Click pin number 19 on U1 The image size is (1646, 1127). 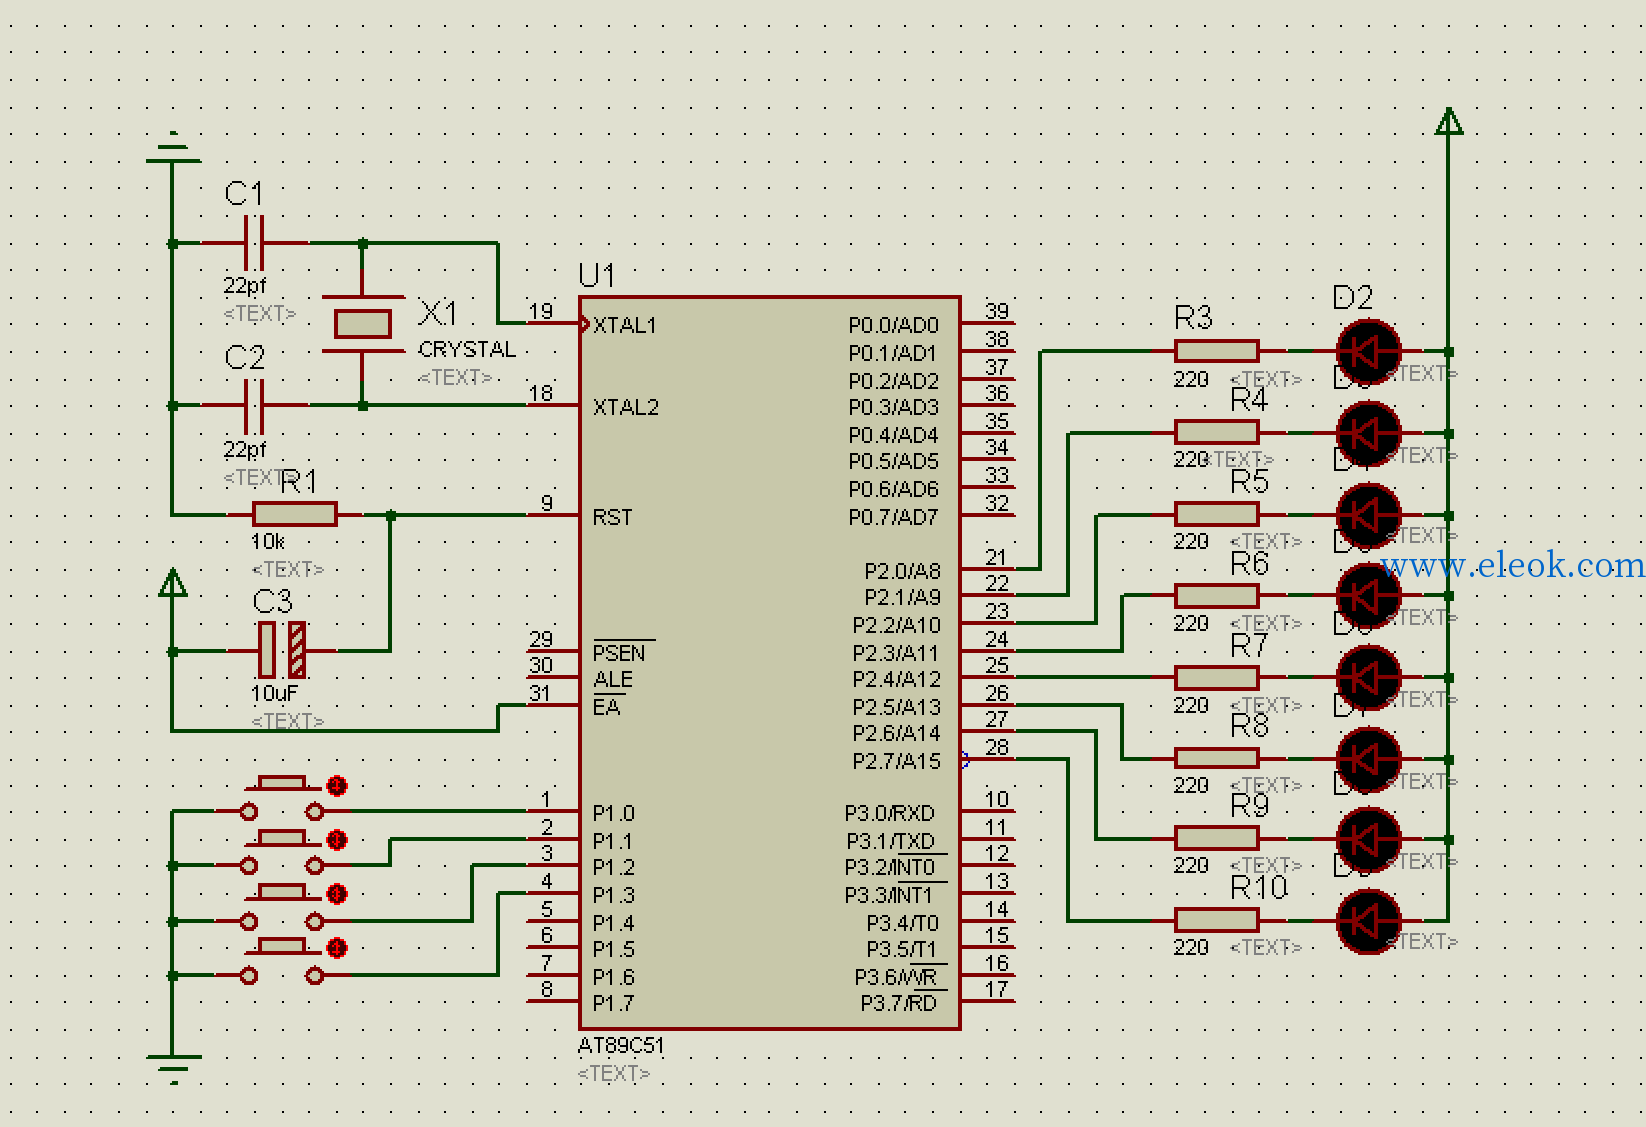[541, 311]
